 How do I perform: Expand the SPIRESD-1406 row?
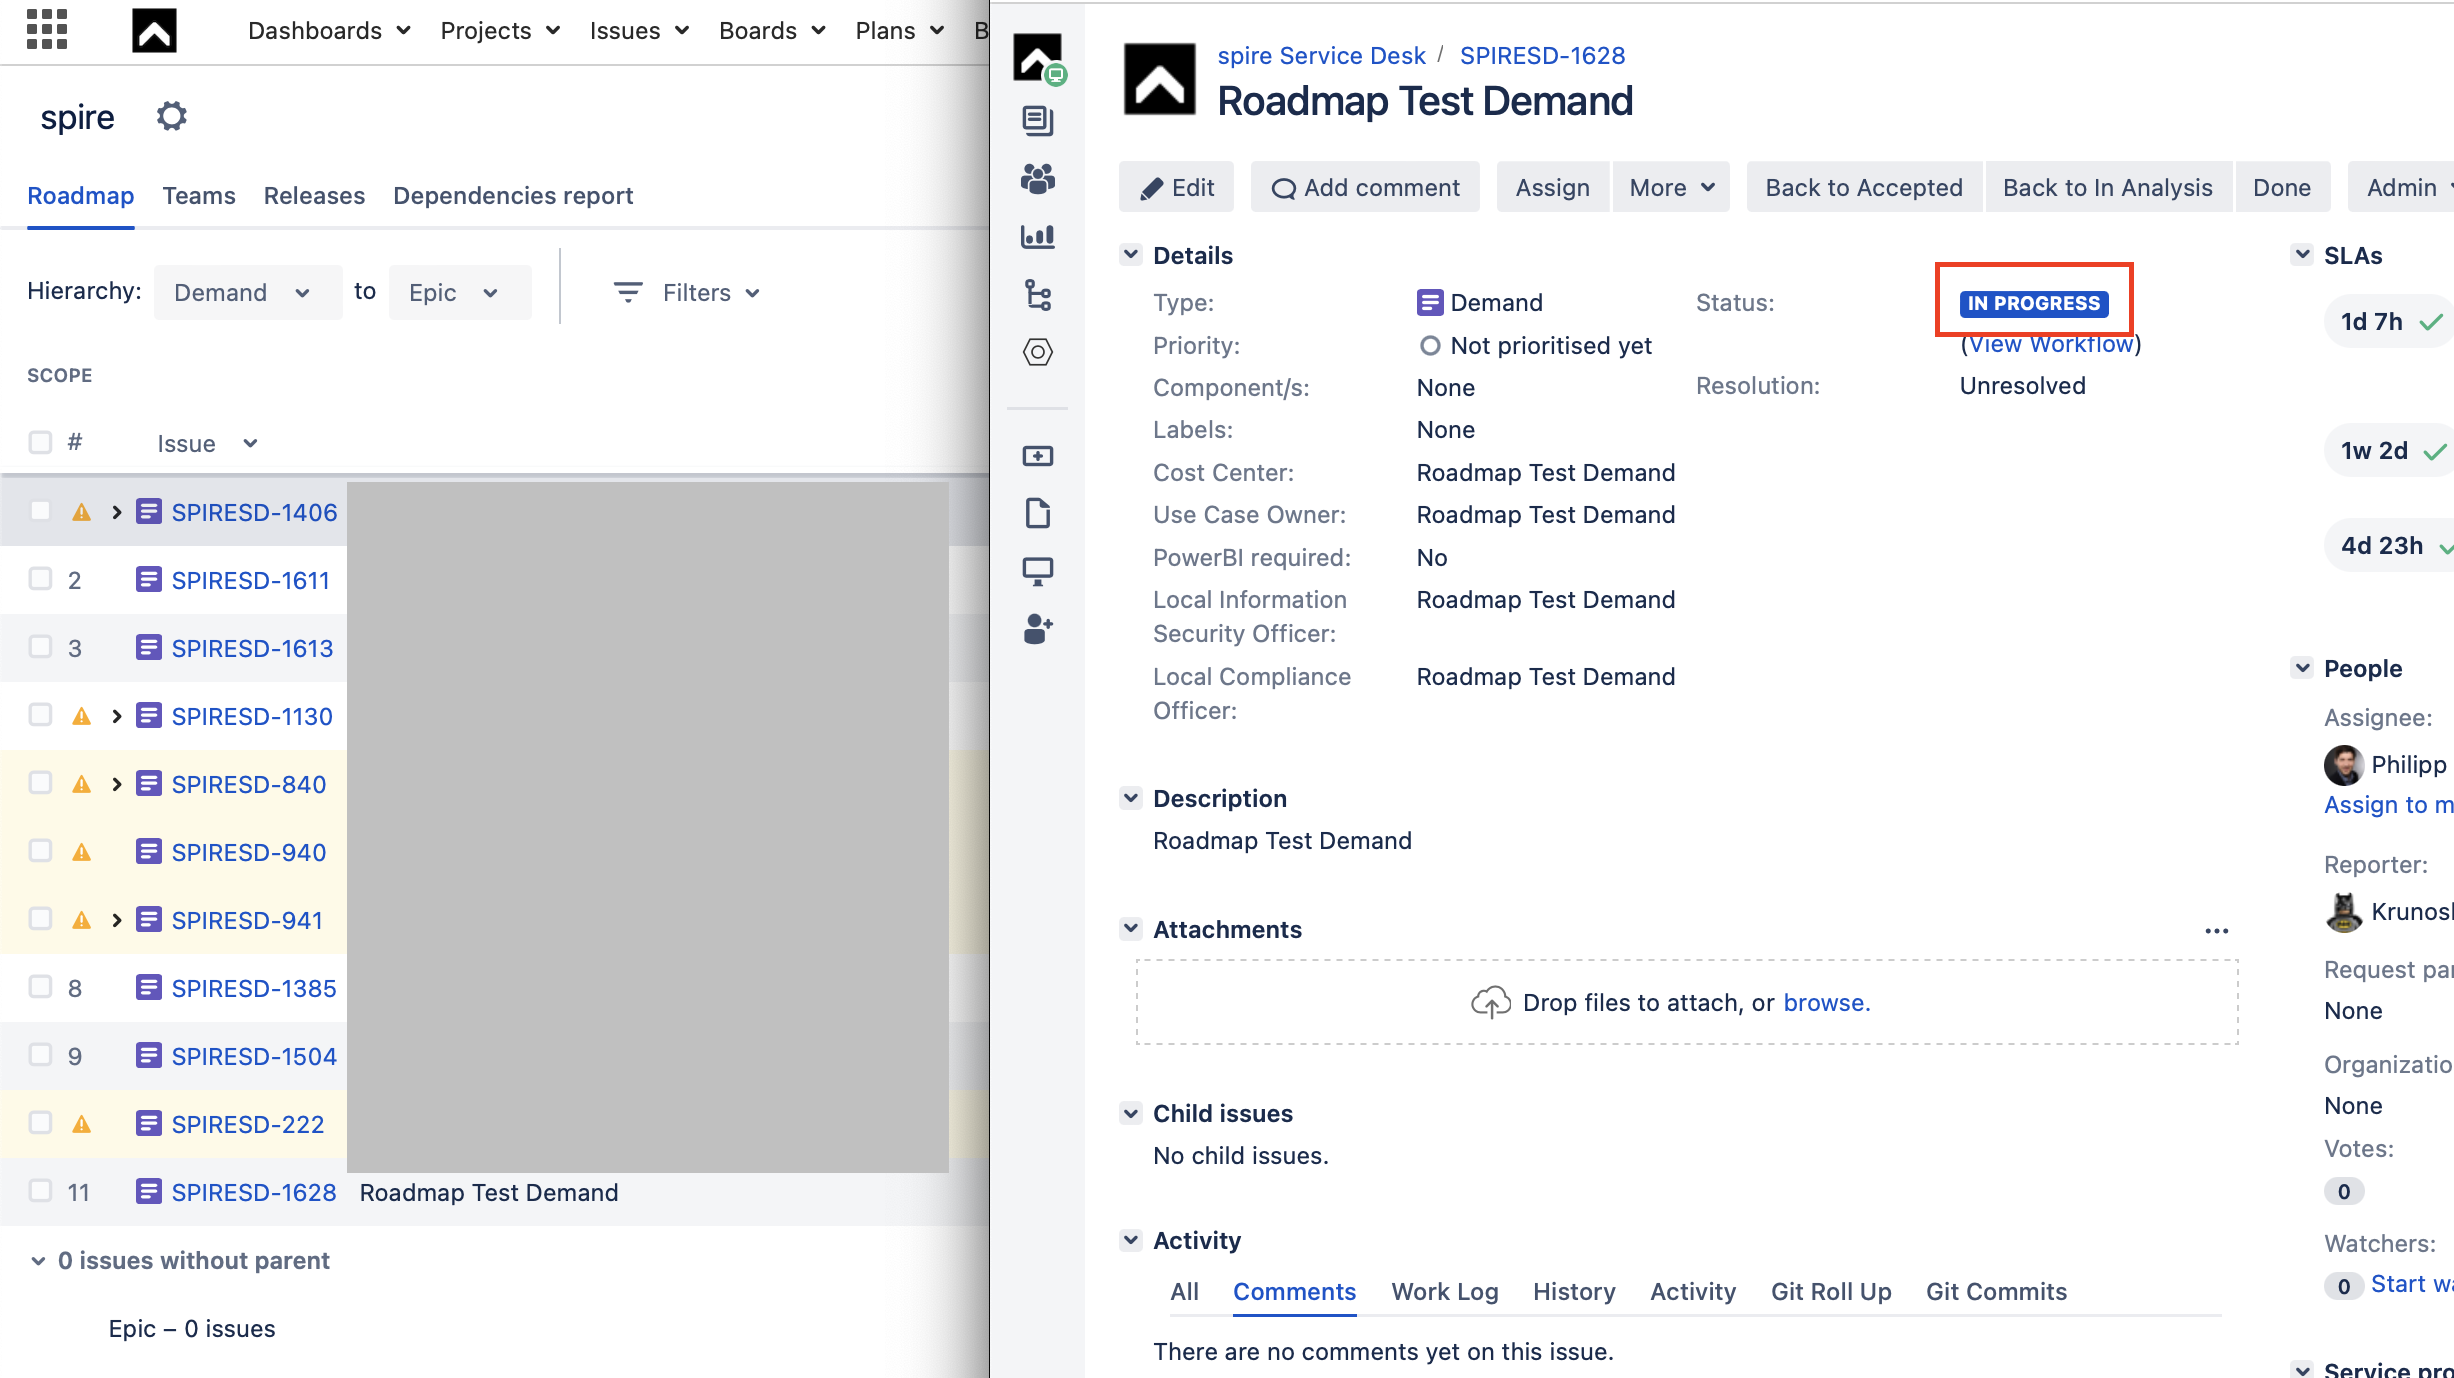(116, 512)
